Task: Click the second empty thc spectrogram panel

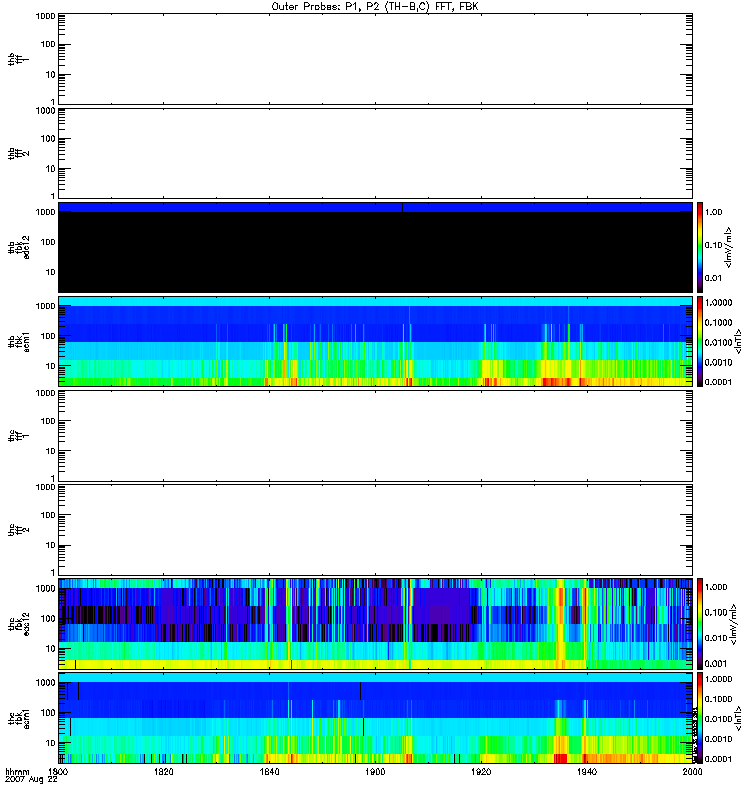Action: (375, 530)
